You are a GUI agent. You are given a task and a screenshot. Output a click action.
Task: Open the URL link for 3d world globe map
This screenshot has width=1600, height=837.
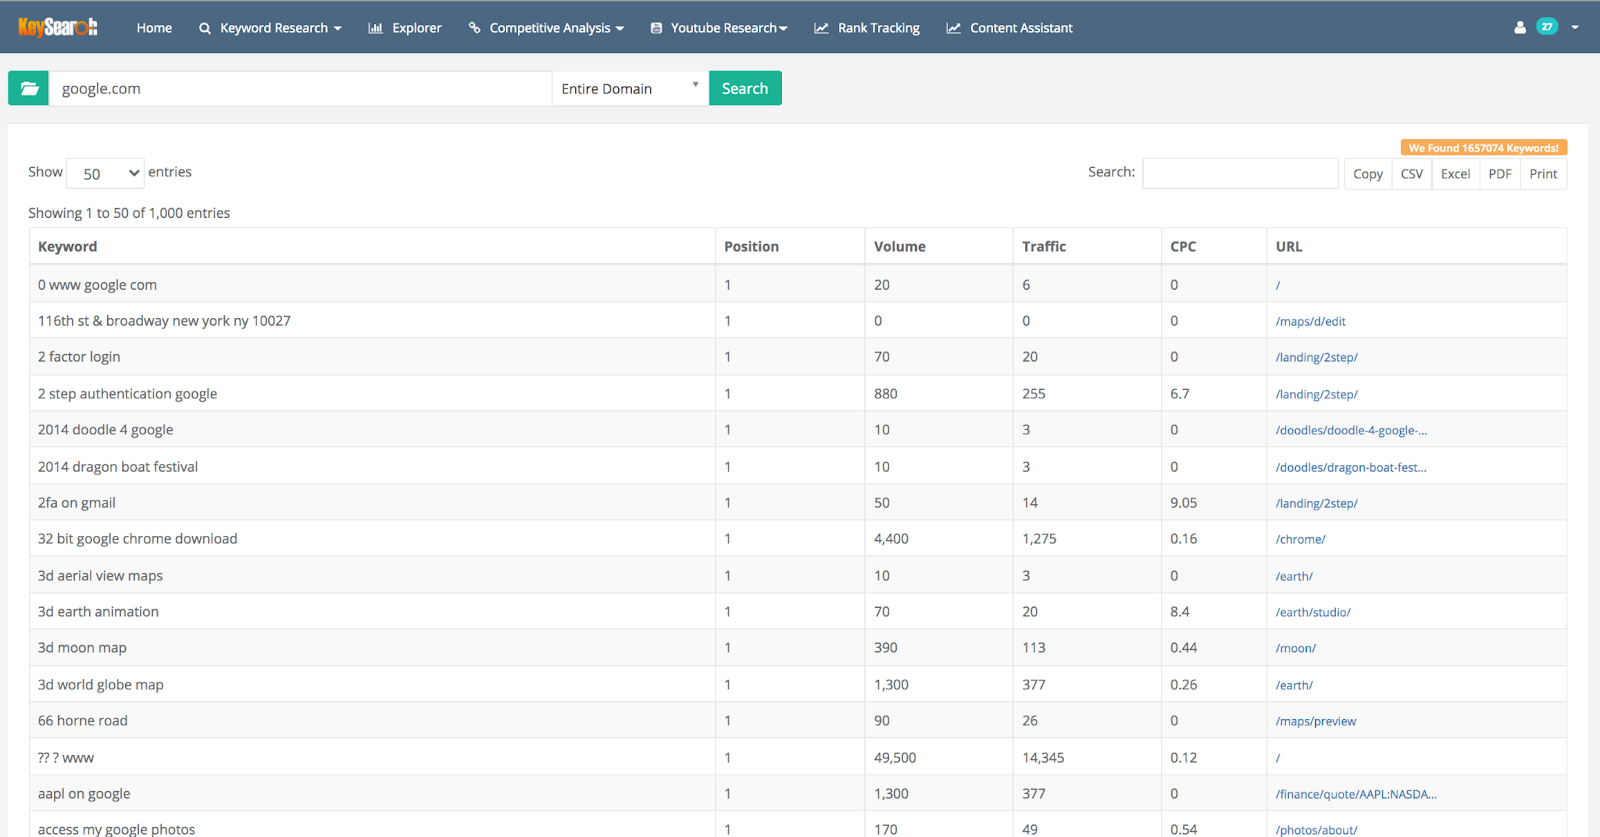point(1294,686)
